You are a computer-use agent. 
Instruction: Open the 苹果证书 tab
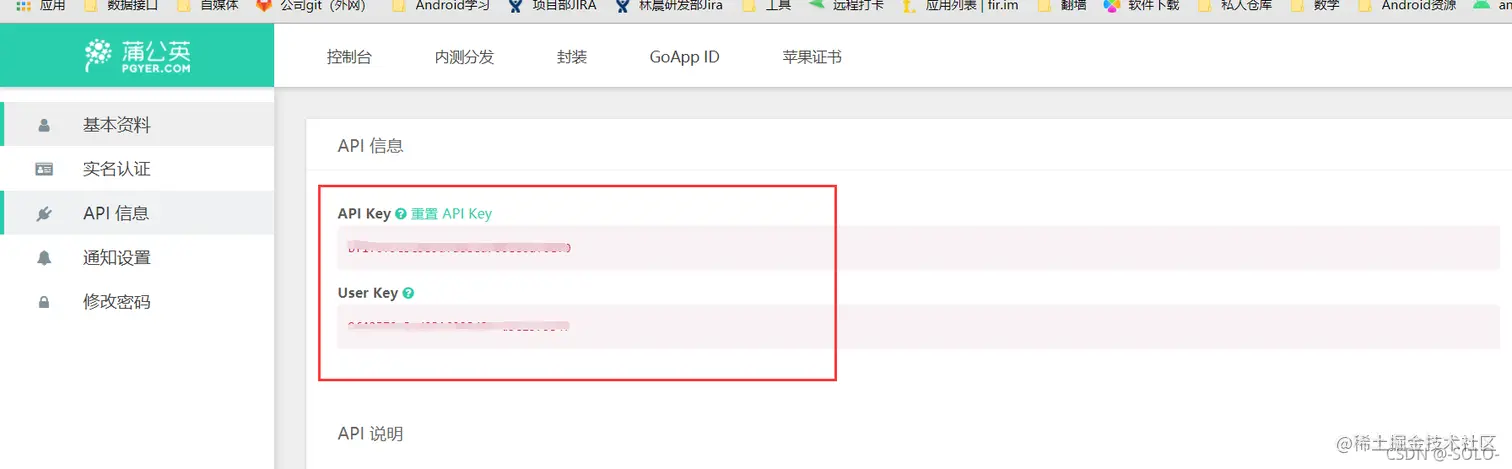click(812, 57)
